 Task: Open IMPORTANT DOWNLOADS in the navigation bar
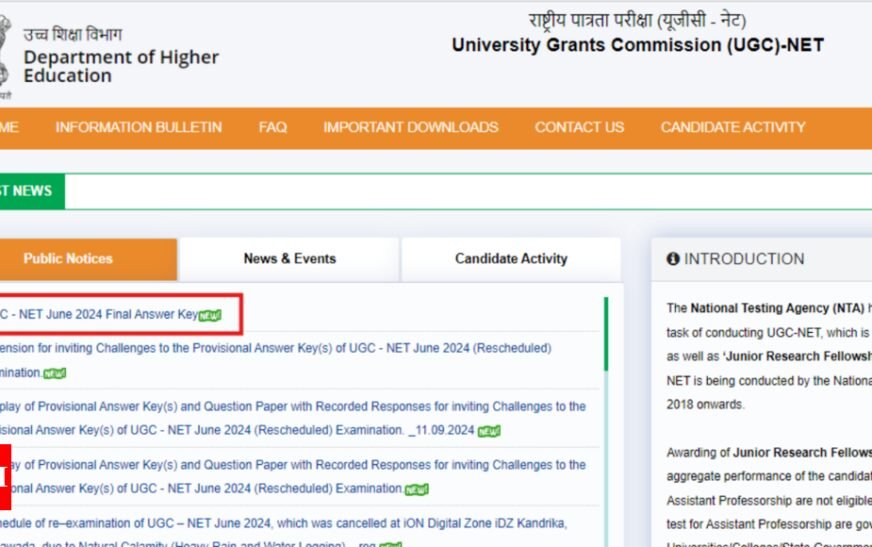[410, 127]
